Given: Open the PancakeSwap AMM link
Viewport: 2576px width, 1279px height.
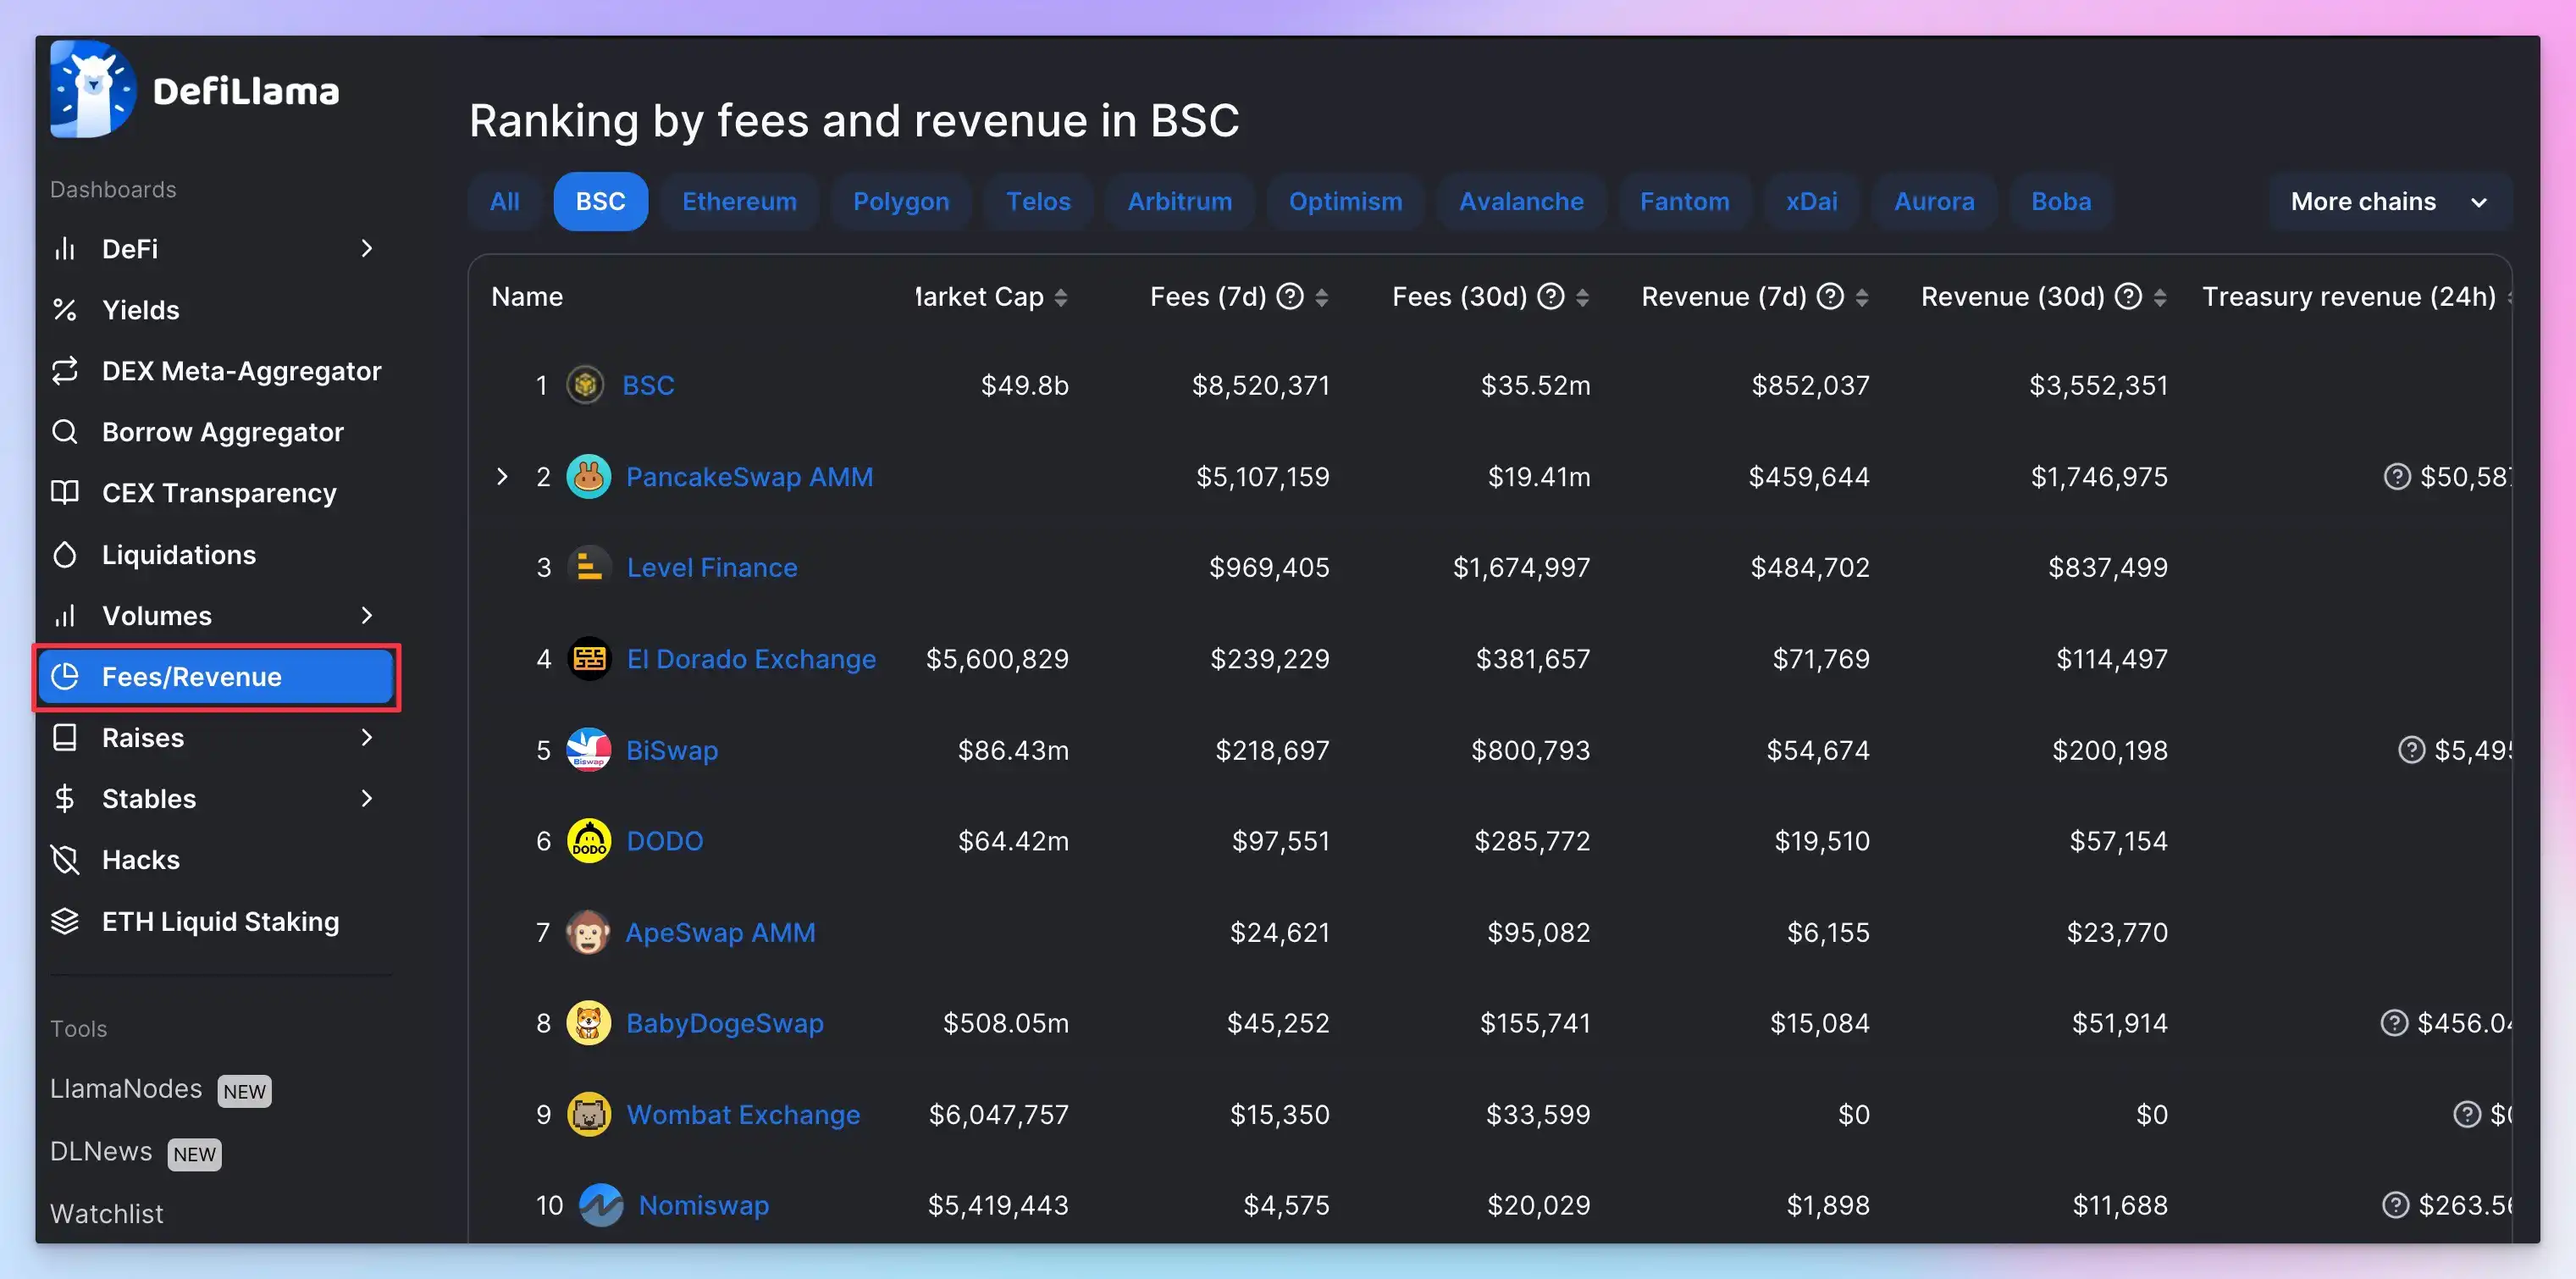Looking at the screenshot, I should pyautogui.click(x=749, y=477).
